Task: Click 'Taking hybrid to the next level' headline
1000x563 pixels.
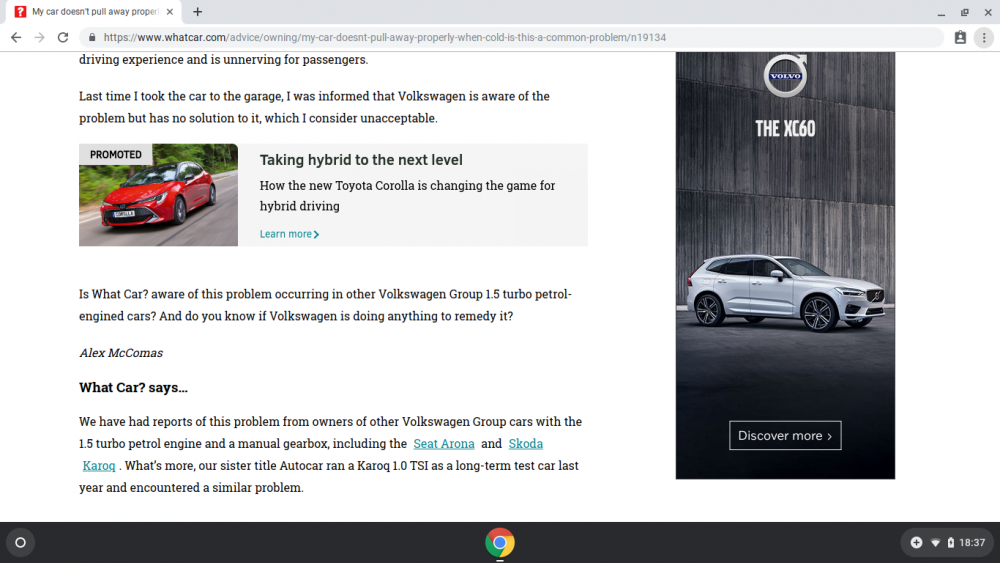Action: click(361, 160)
